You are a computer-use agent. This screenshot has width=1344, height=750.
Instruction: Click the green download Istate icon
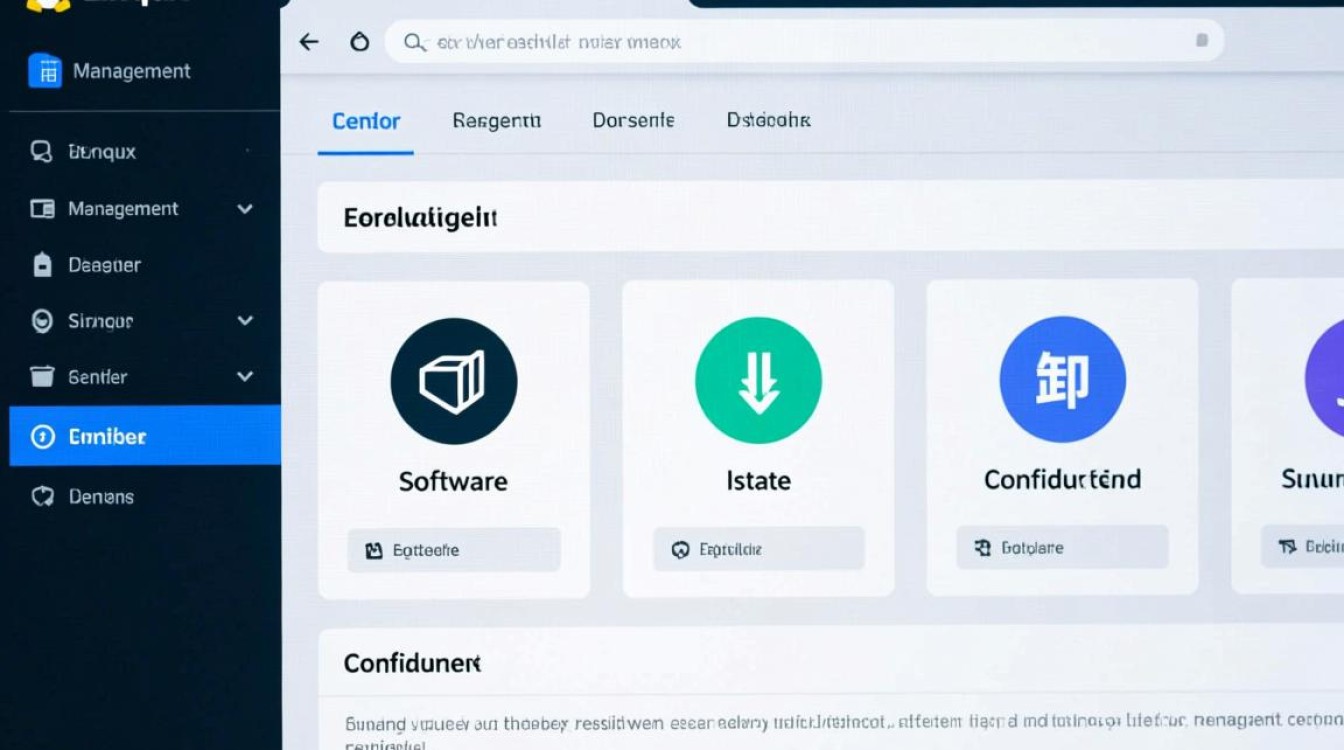coord(758,381)
